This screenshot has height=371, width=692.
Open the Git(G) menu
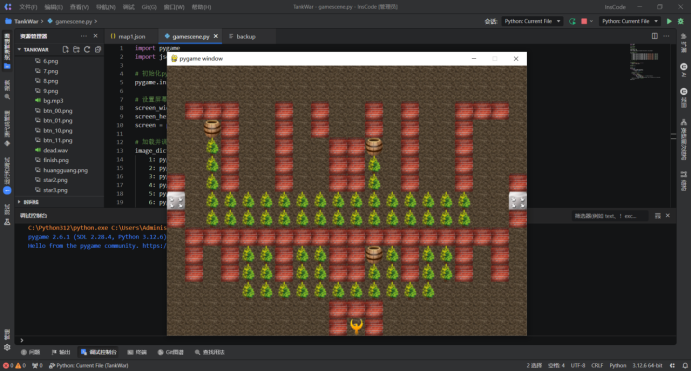tap(149, 7)
